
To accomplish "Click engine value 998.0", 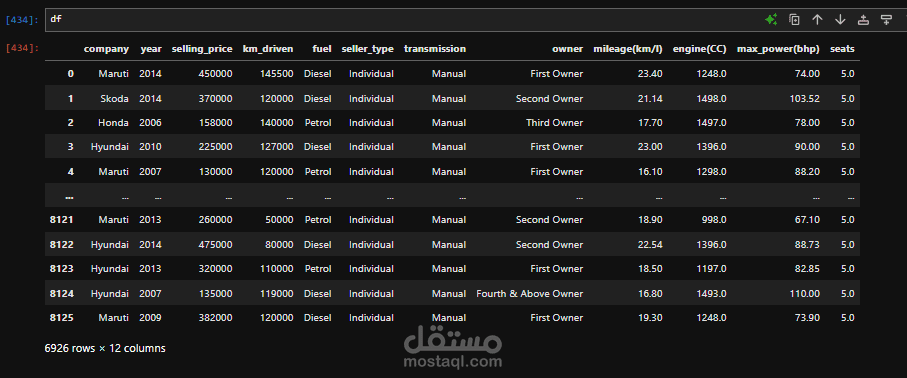I will click(x=714, y=220).
